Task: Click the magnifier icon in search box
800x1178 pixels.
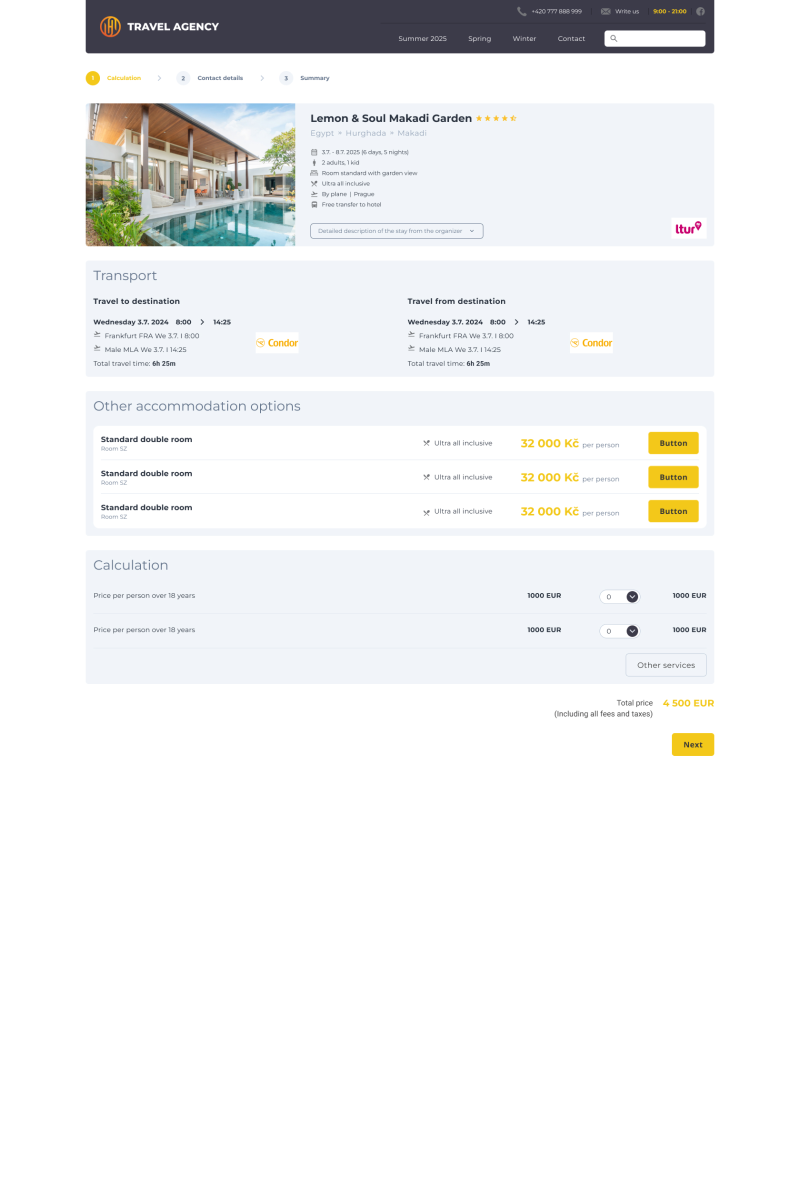Action: pyautogui.click(x=614, y=38)
